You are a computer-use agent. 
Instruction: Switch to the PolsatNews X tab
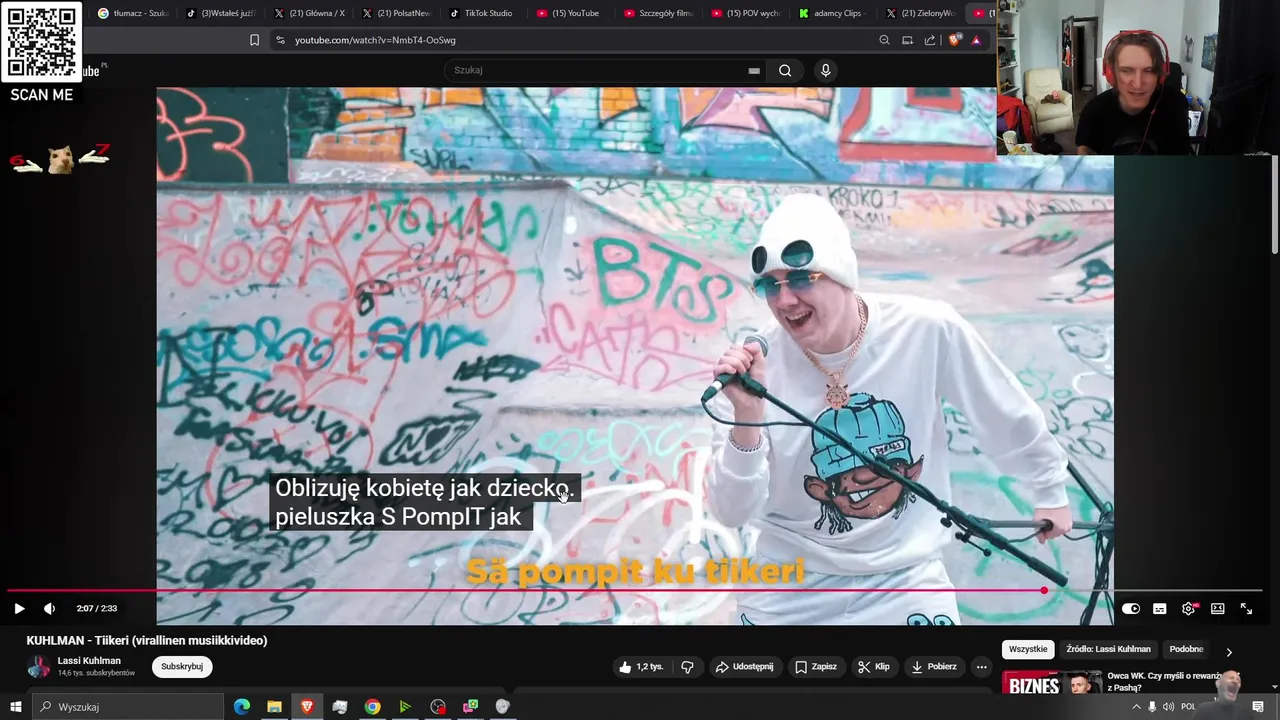point(396,13)
